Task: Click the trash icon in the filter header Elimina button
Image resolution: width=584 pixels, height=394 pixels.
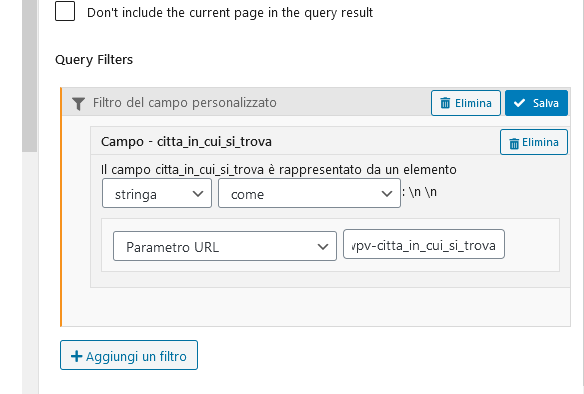Action: pos(445,103)
